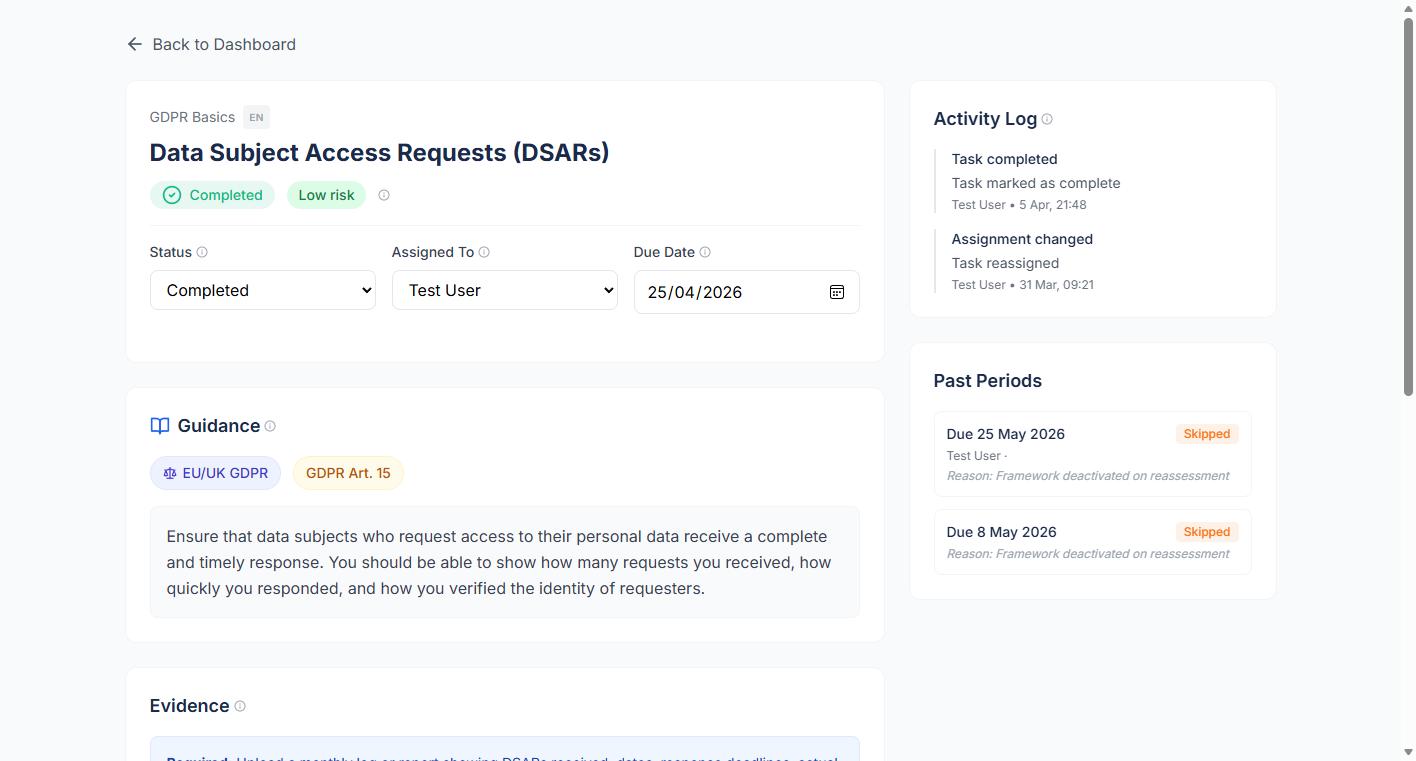Click the back arrow icon
Image resolution: width=1416 pixels, height=761 pixels.
click(135, 44)
